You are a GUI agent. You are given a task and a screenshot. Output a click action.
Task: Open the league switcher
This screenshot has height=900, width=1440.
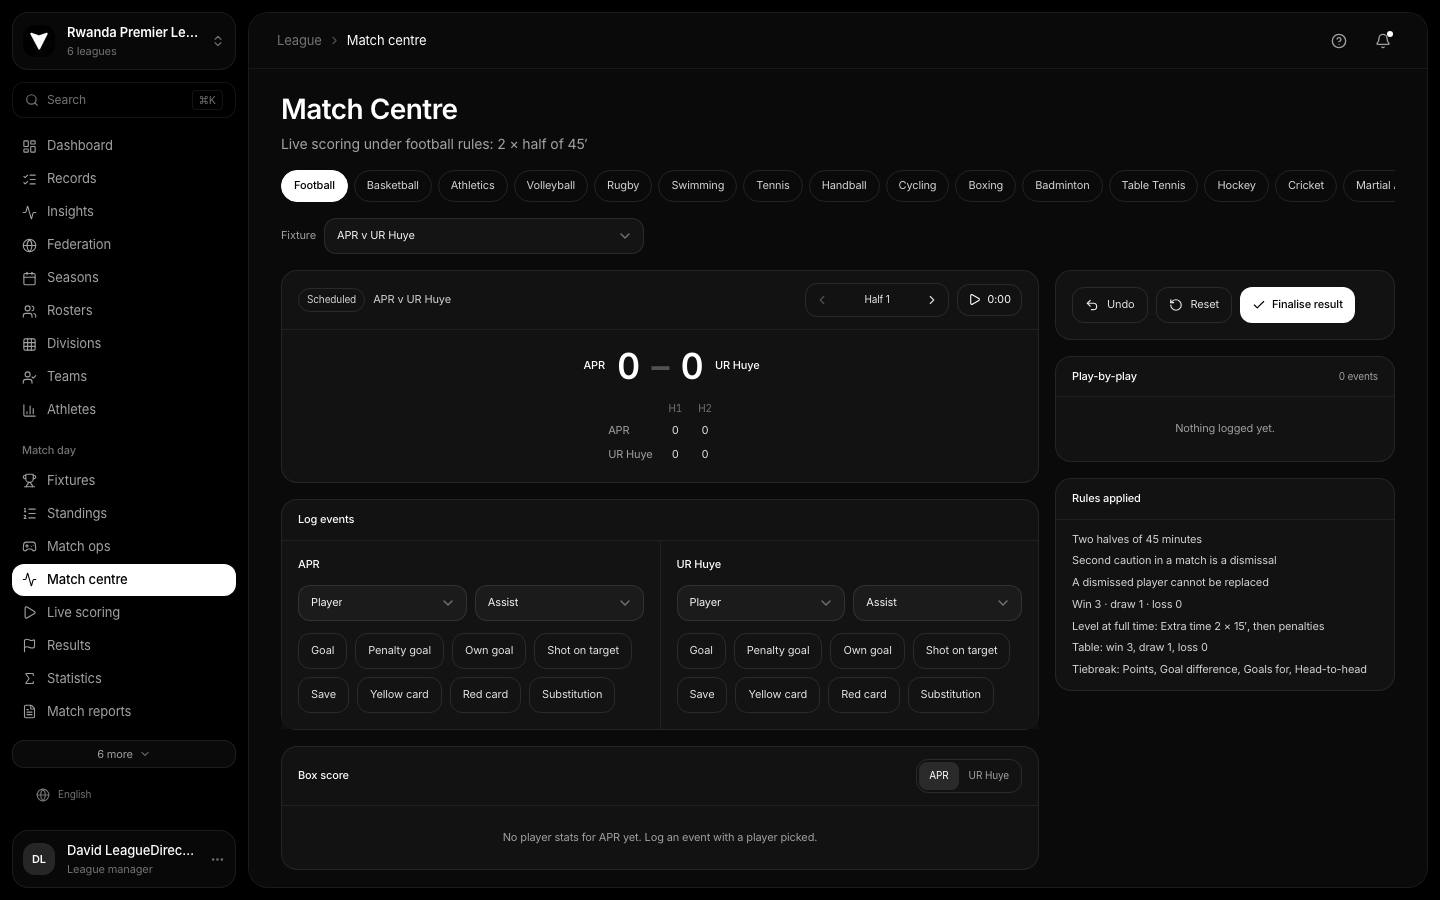pos(124,41)
